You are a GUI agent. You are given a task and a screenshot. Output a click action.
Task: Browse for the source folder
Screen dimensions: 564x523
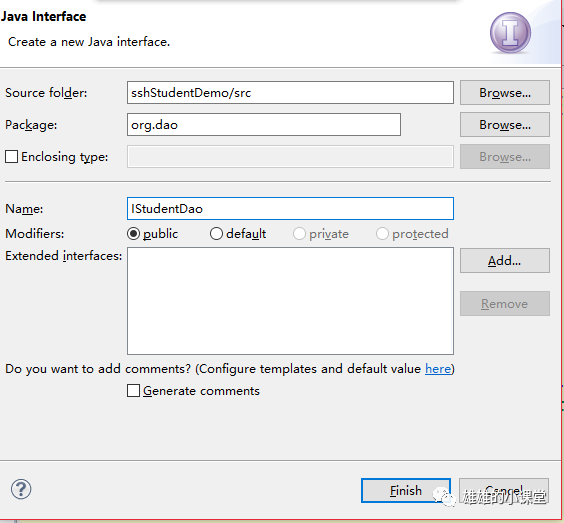505,92
